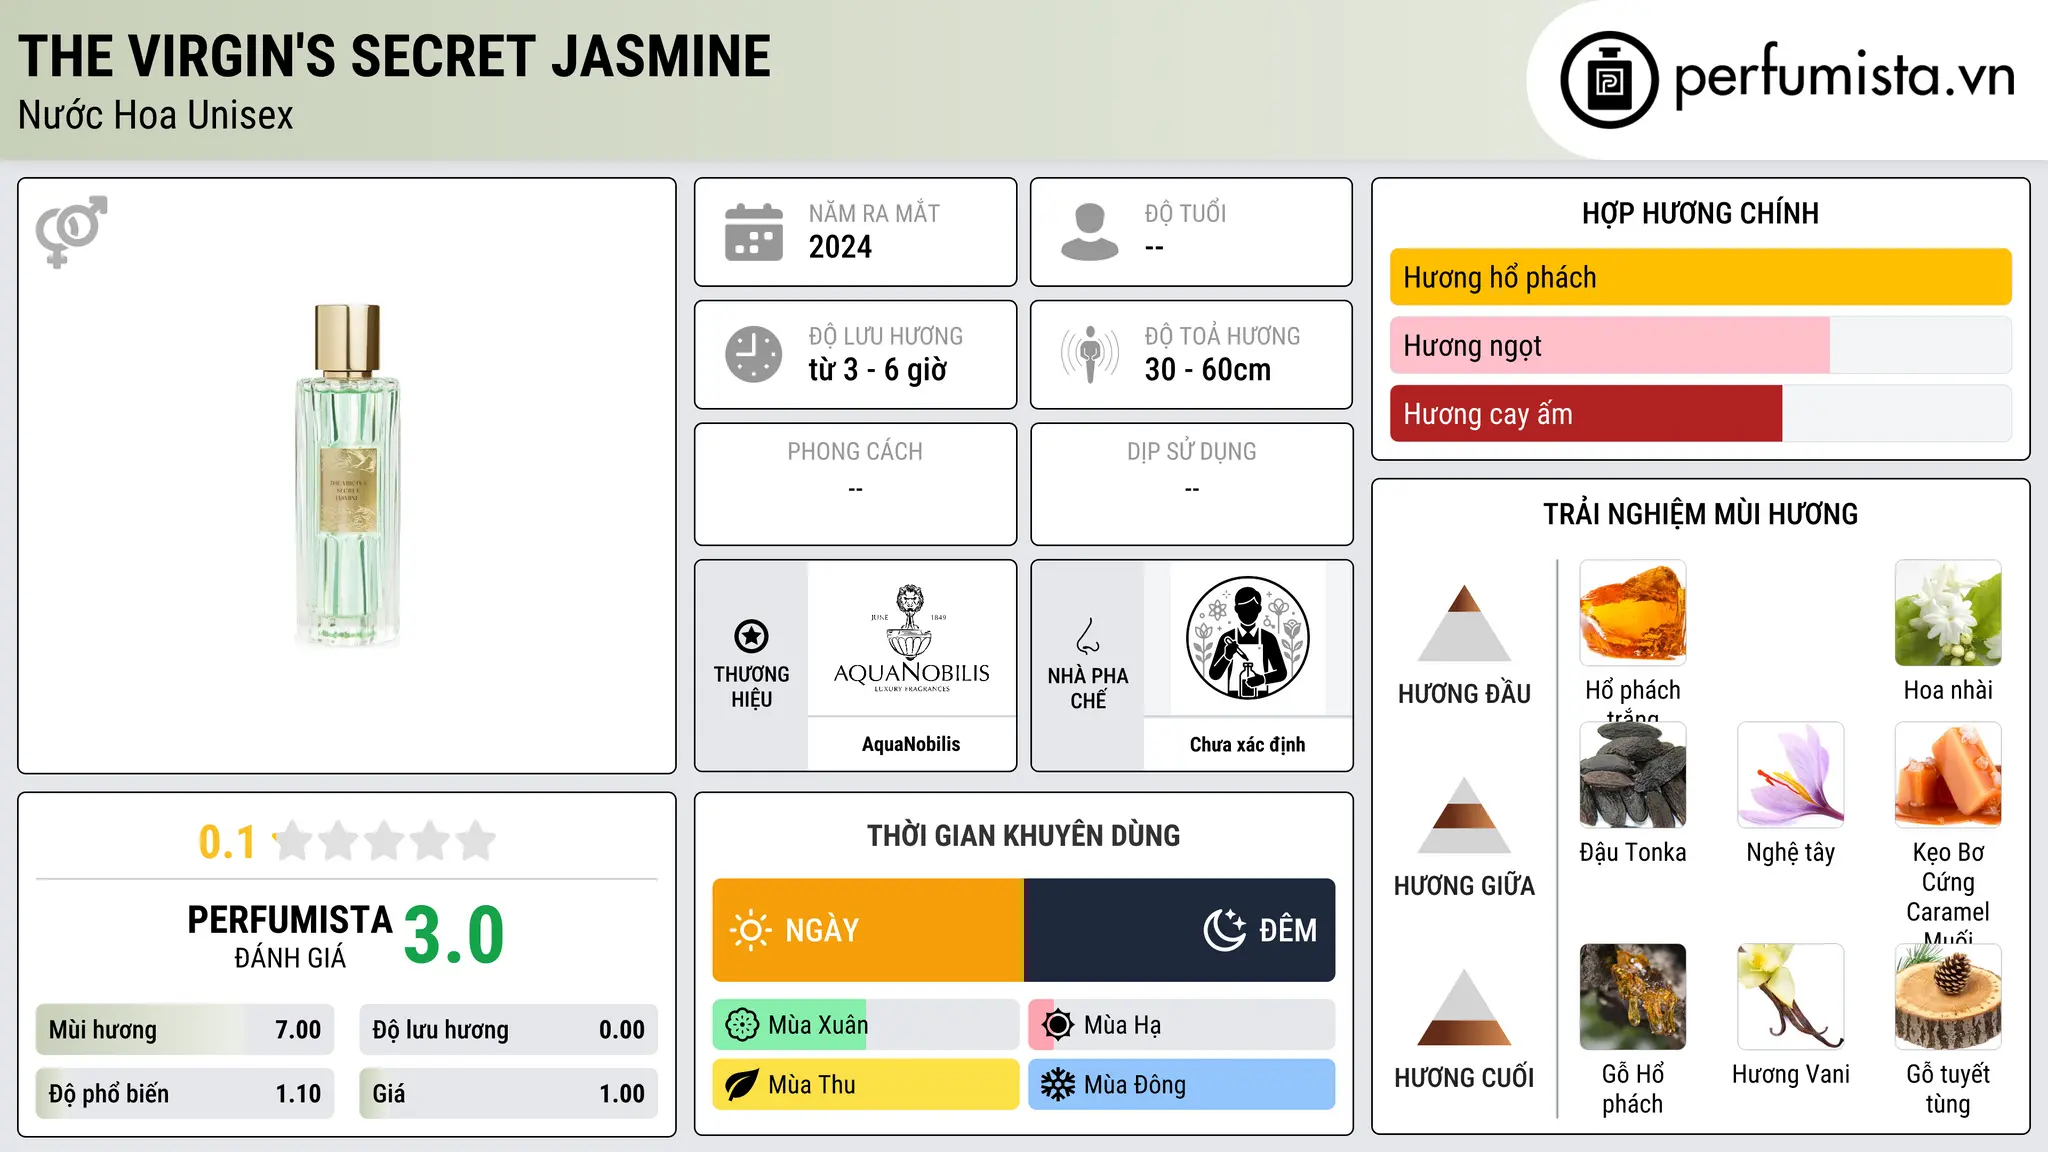Click the snowflake icon for Mùa Đông
Screen dimensions: 2048x1152
point(1058,1085)
